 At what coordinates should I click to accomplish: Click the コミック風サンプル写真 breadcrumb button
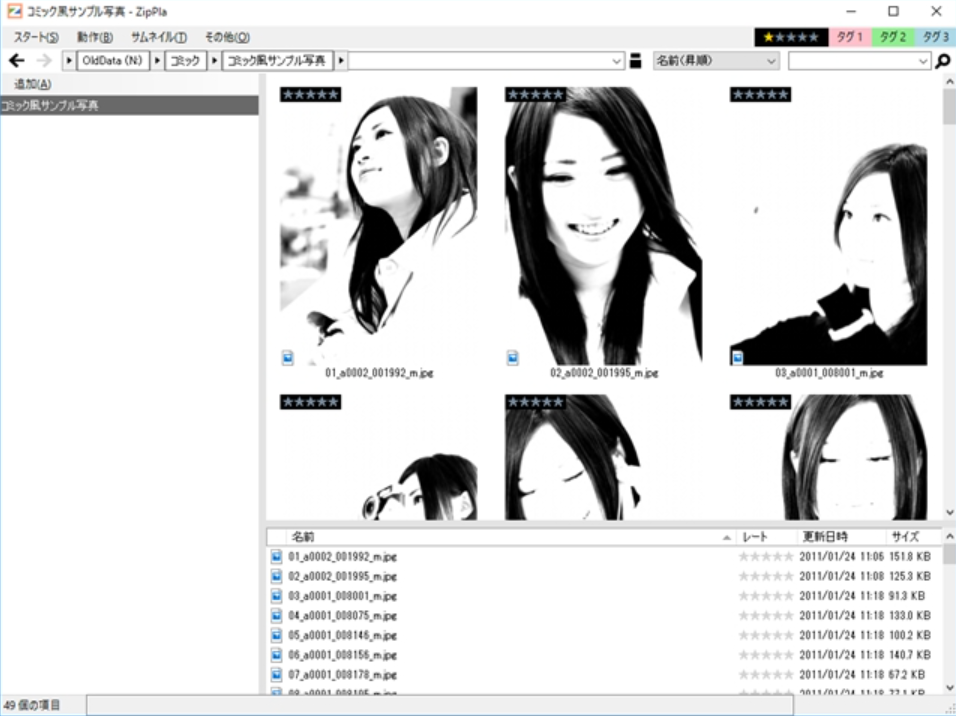(277, 61)
